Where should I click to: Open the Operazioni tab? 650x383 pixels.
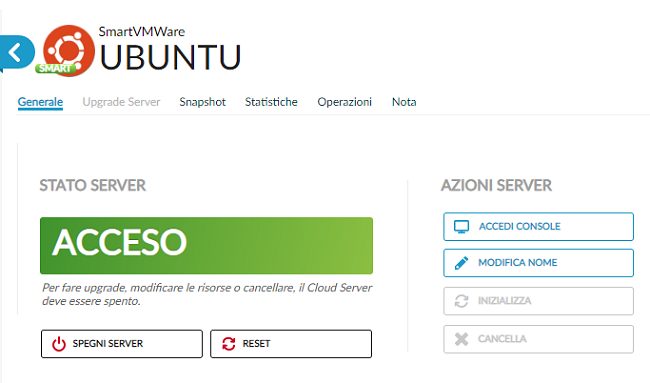[344, 102]
